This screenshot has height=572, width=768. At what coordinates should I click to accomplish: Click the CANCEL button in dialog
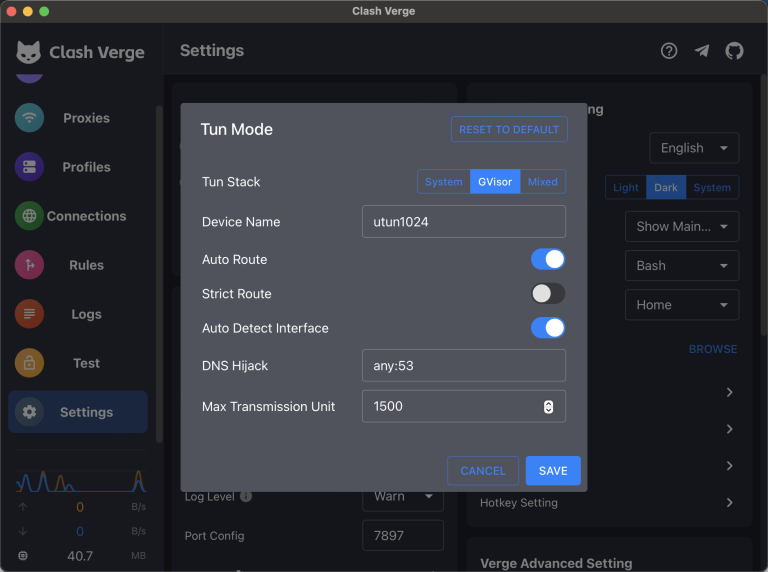coord(483,471)
